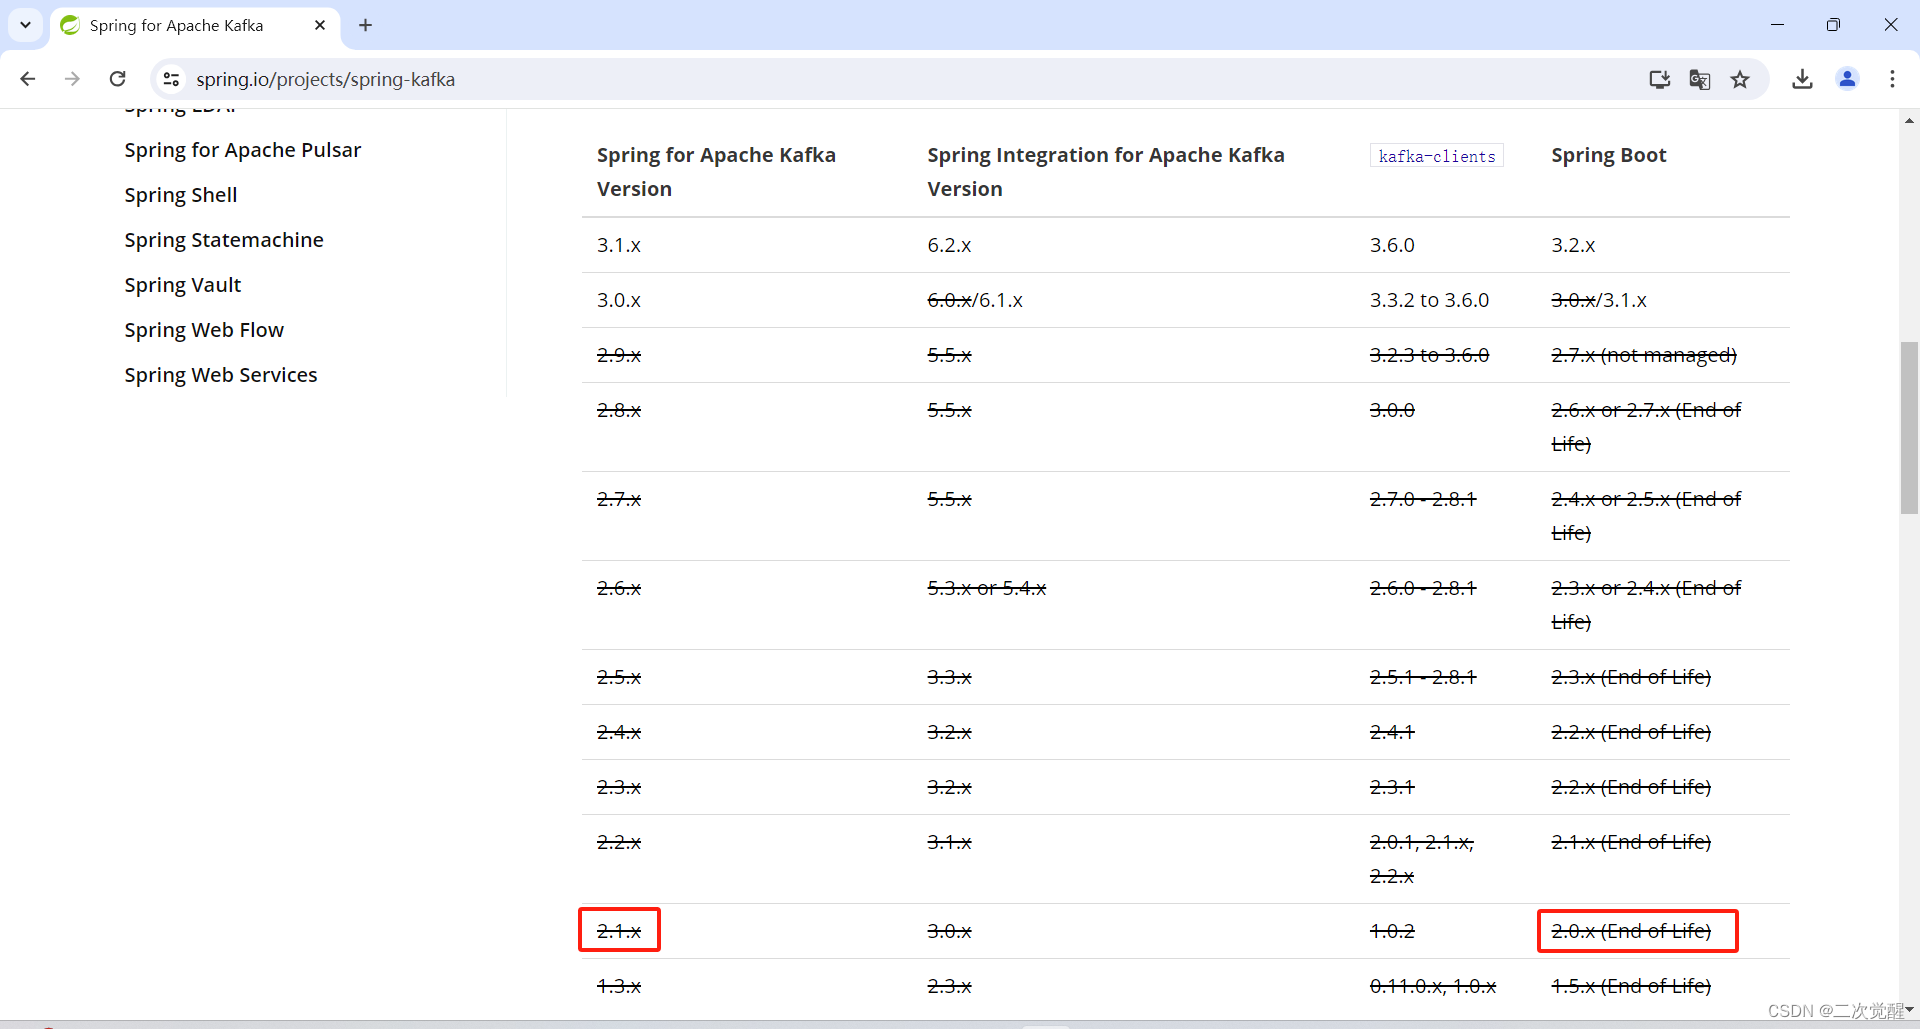Open the new tab button
Screen dimensions: 1920x1029
click(x=365, y=25)
